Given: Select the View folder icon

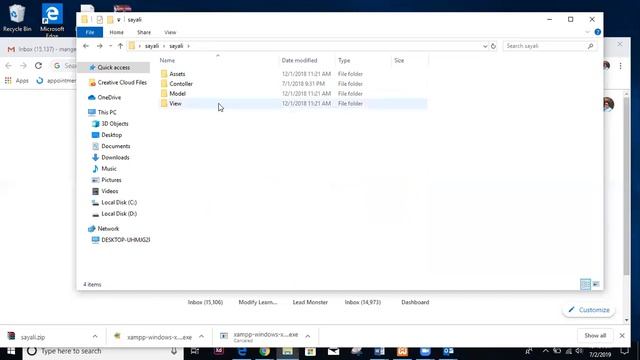Looking at the screenshot, I should (164, 103).
